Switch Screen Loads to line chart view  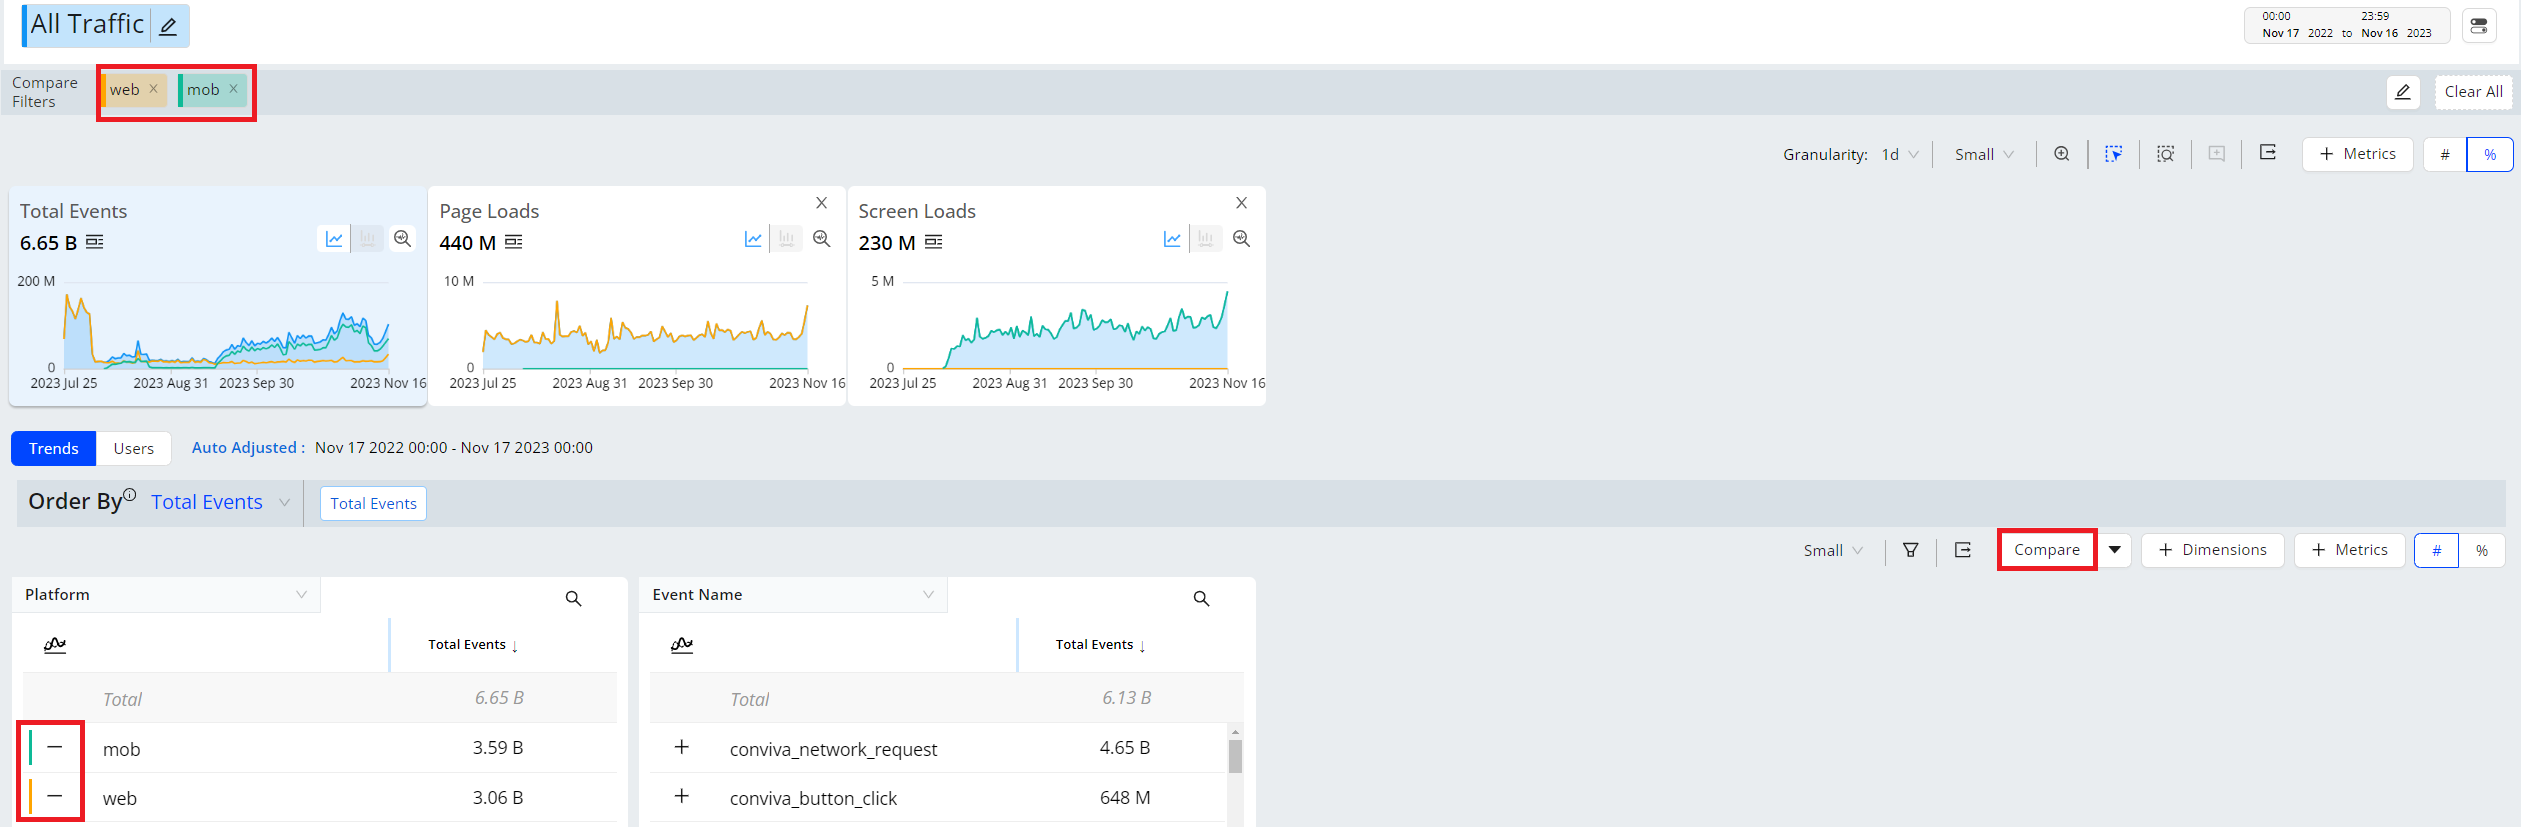pyautogui.click(x=1172, y=239)
